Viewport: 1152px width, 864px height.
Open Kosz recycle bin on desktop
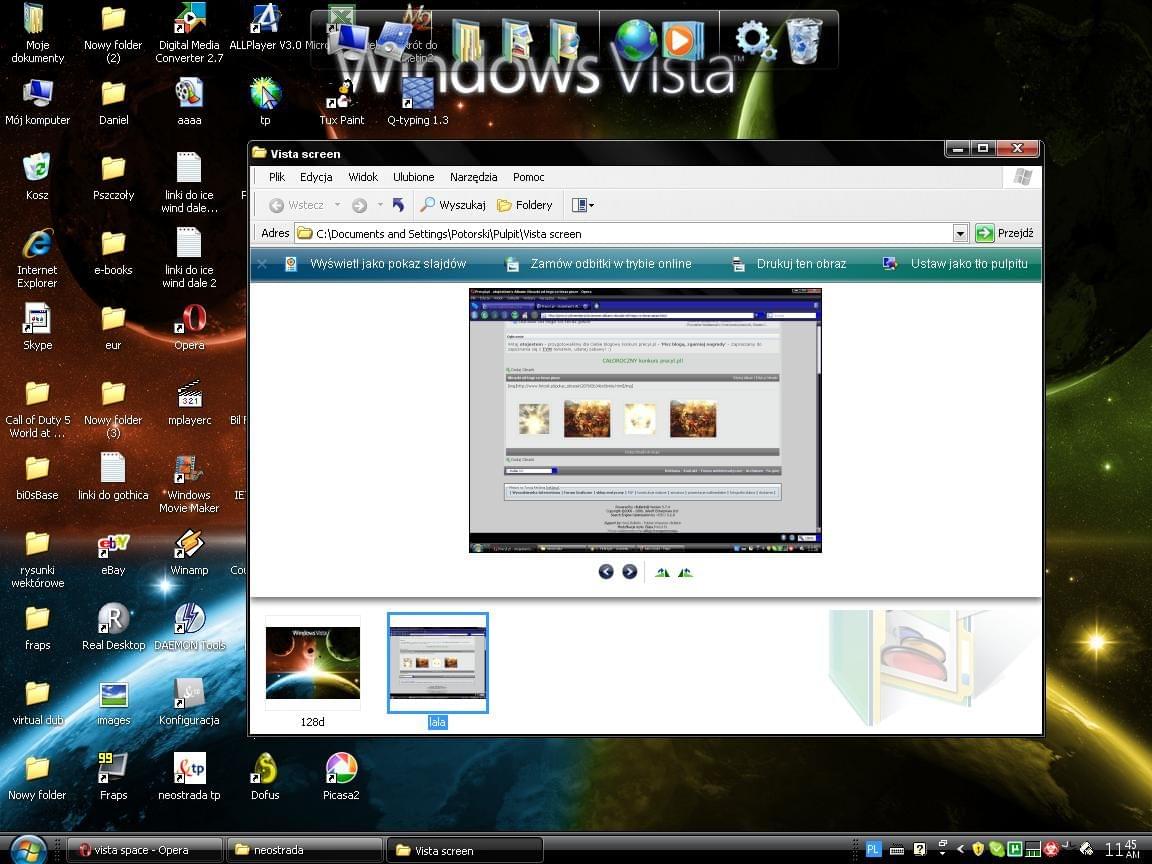point(37,177)
